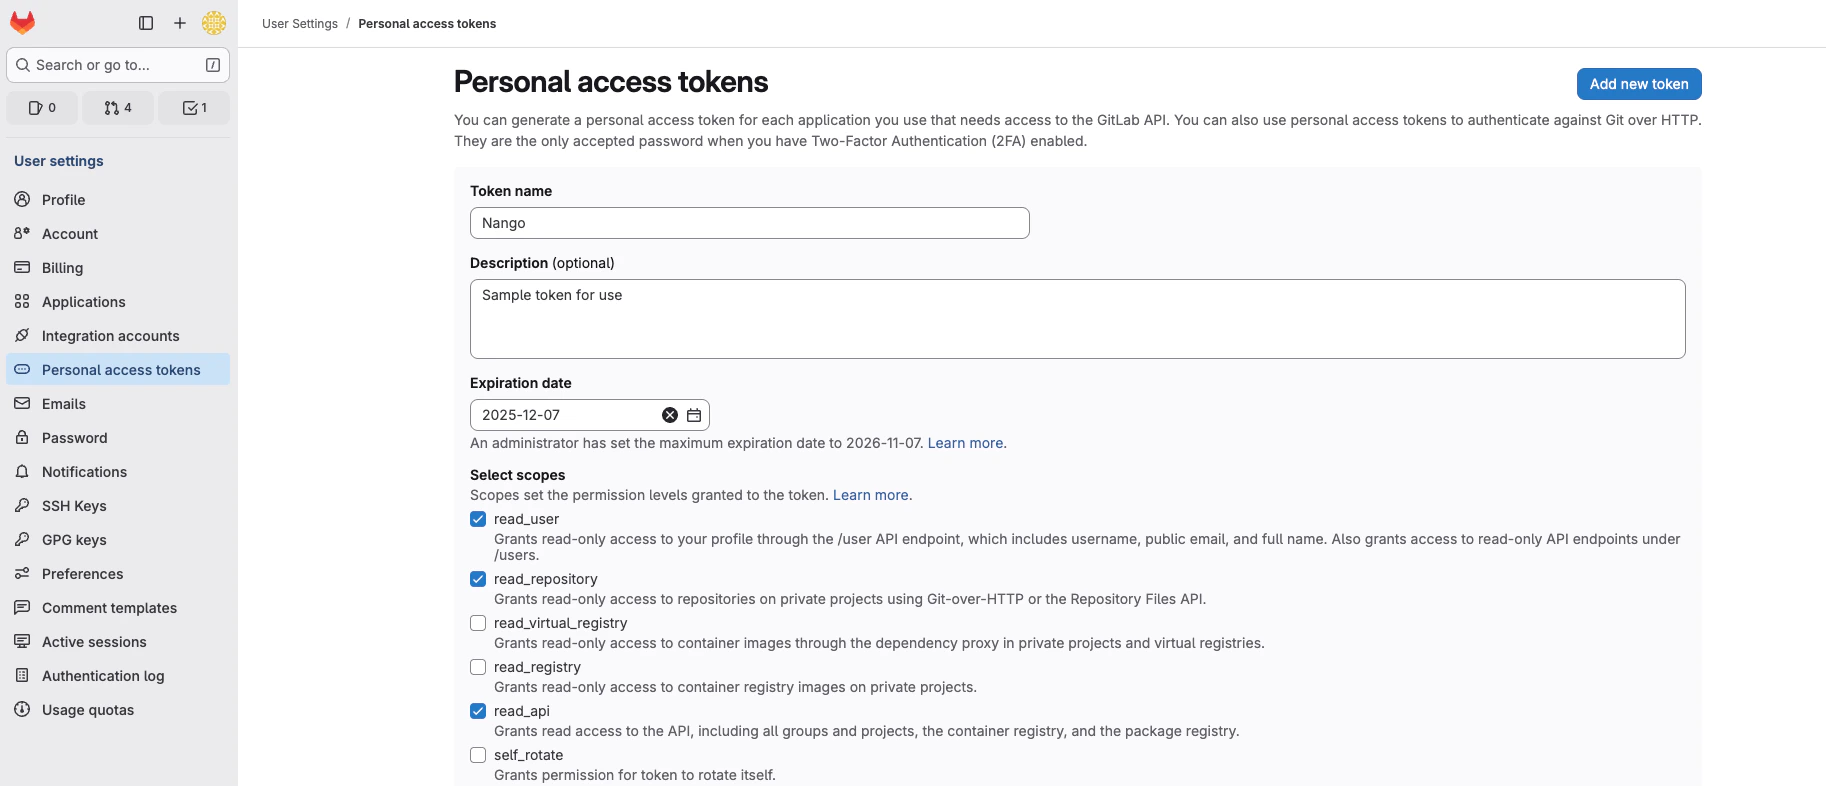Toggle the sidebar collapse icon
The image size is (1826, 786).
pos(146,23)
